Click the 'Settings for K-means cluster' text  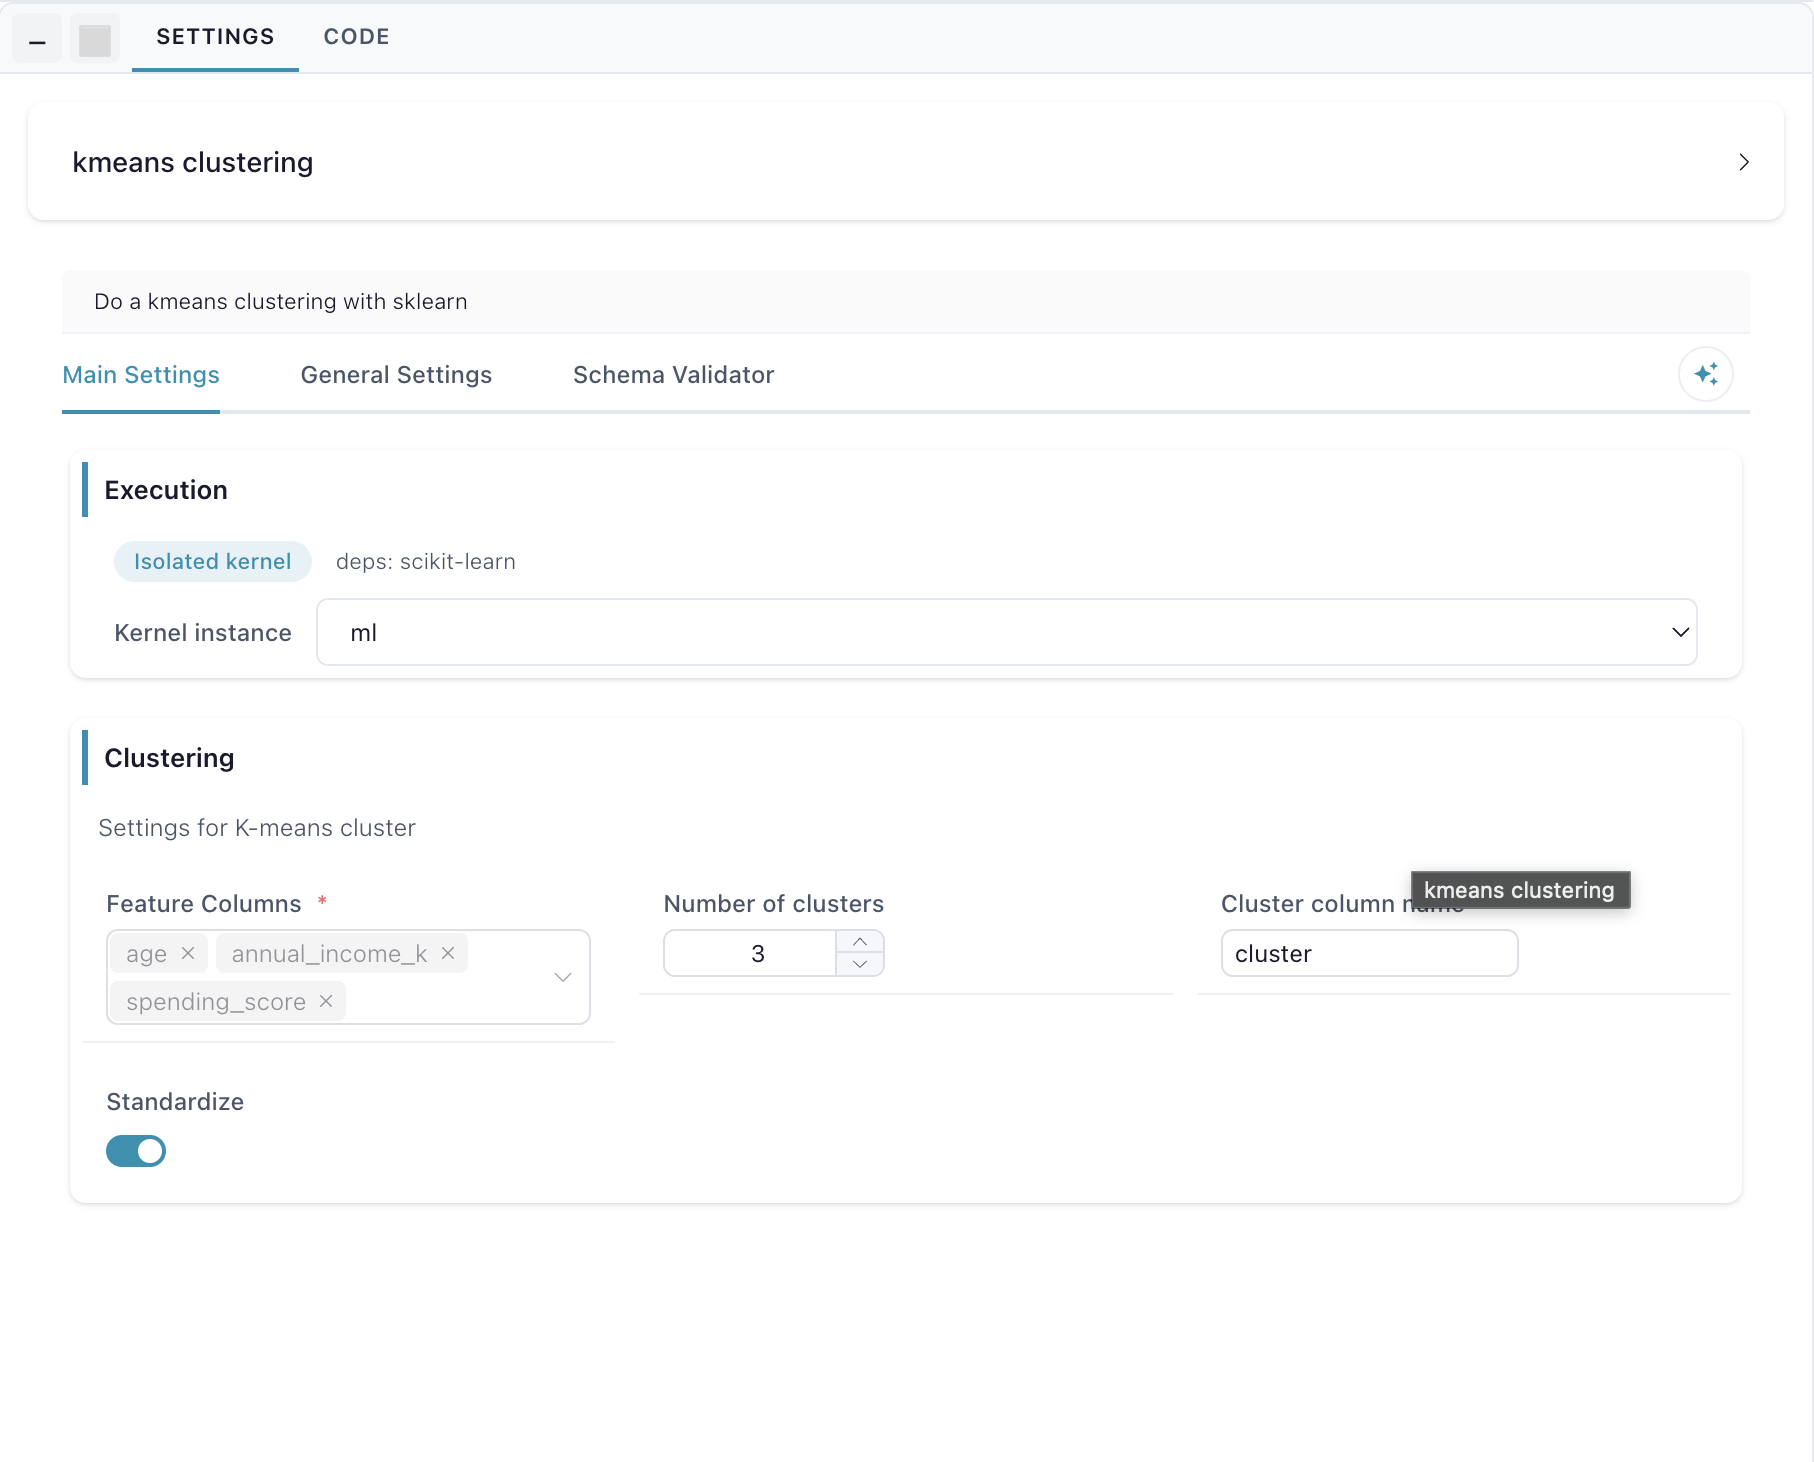[x=257, y=828]
